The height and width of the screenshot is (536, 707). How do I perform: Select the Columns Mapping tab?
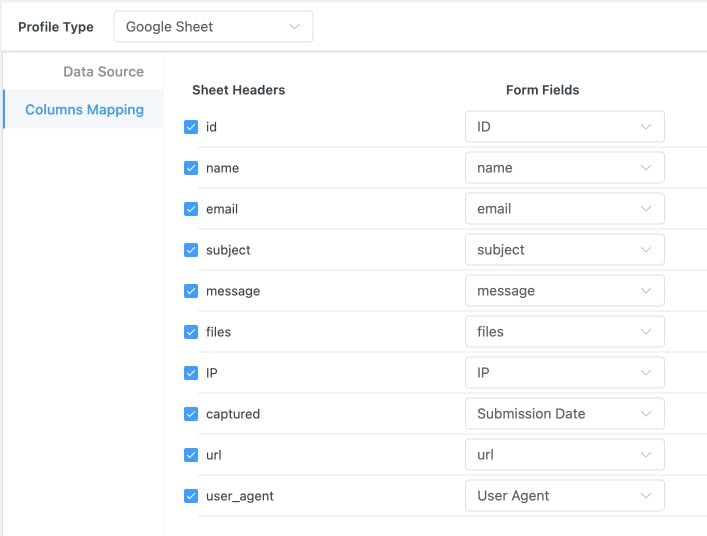[x=84, y=110]
